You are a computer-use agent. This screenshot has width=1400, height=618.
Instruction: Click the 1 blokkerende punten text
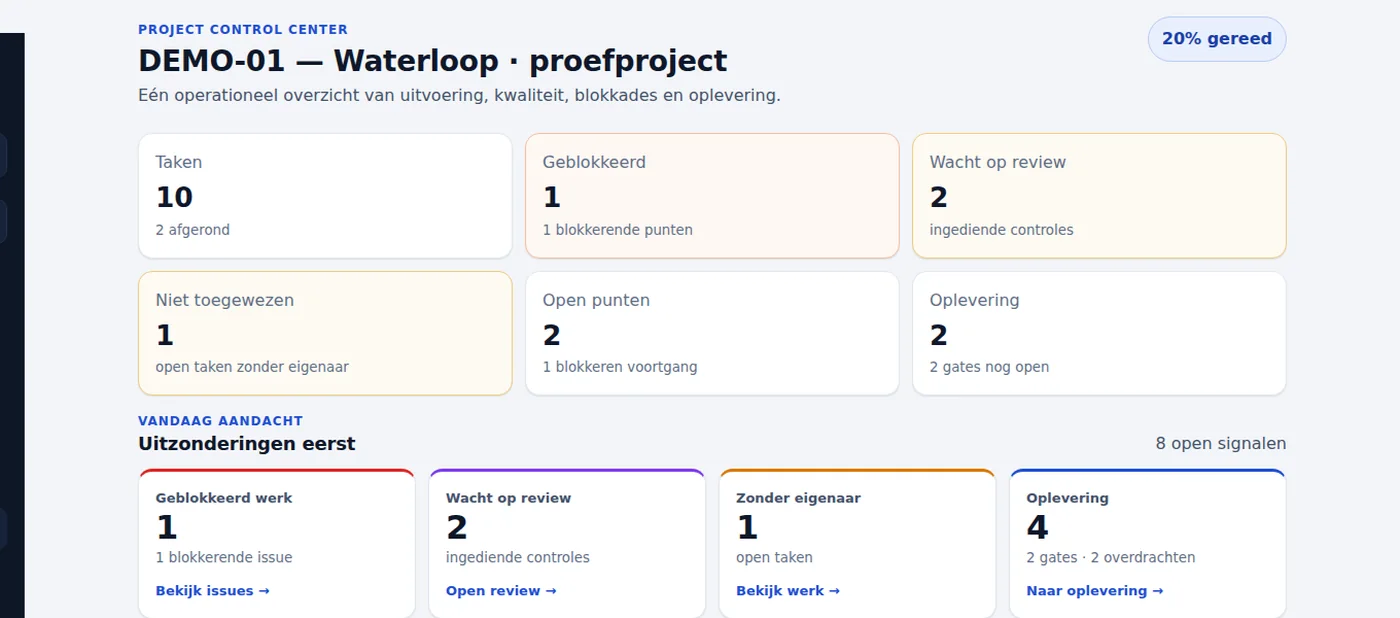pyautogui.click(x=618, y=230)
